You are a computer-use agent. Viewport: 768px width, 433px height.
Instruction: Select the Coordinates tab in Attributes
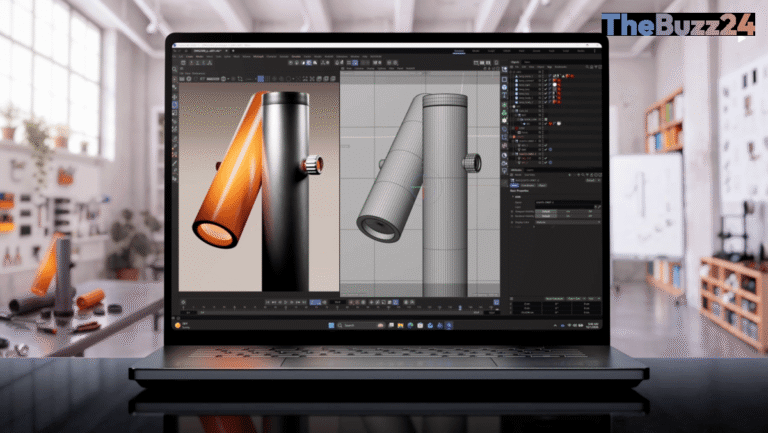[x=528, y=185]
